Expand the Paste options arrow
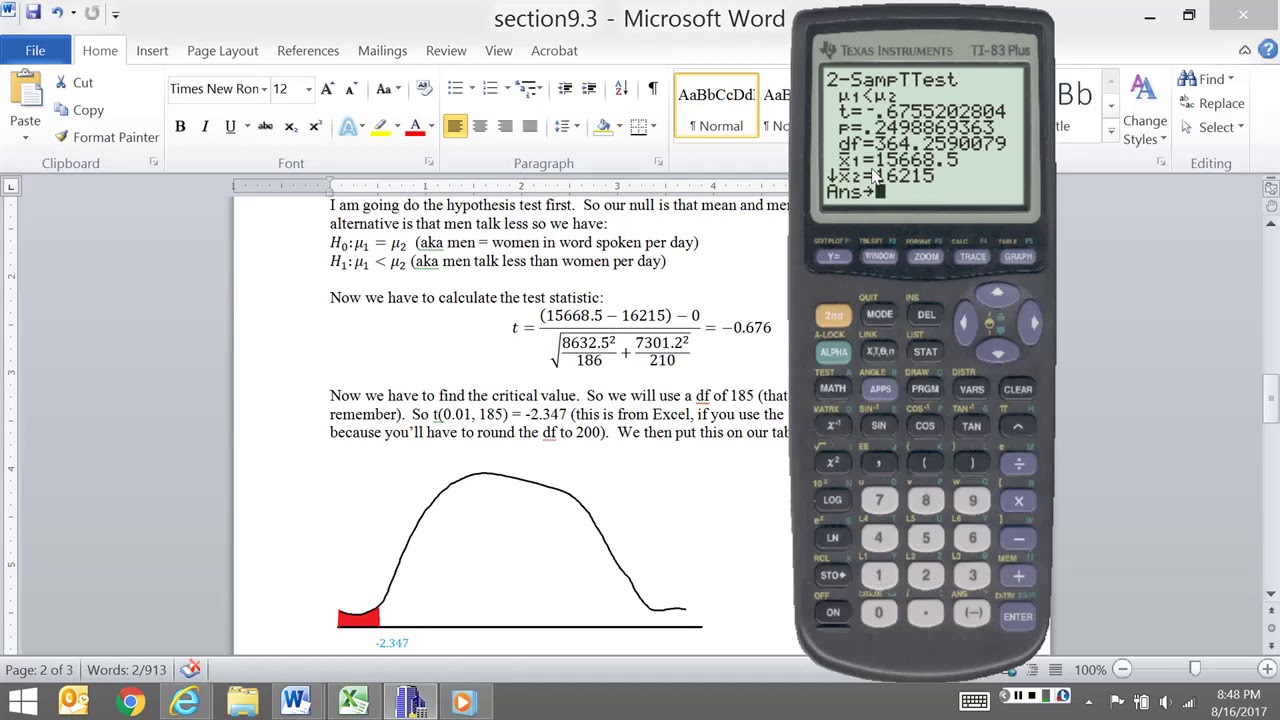The width and height of the screenshot is (1280, 720). pyautogui.click(x=25, y=138)
